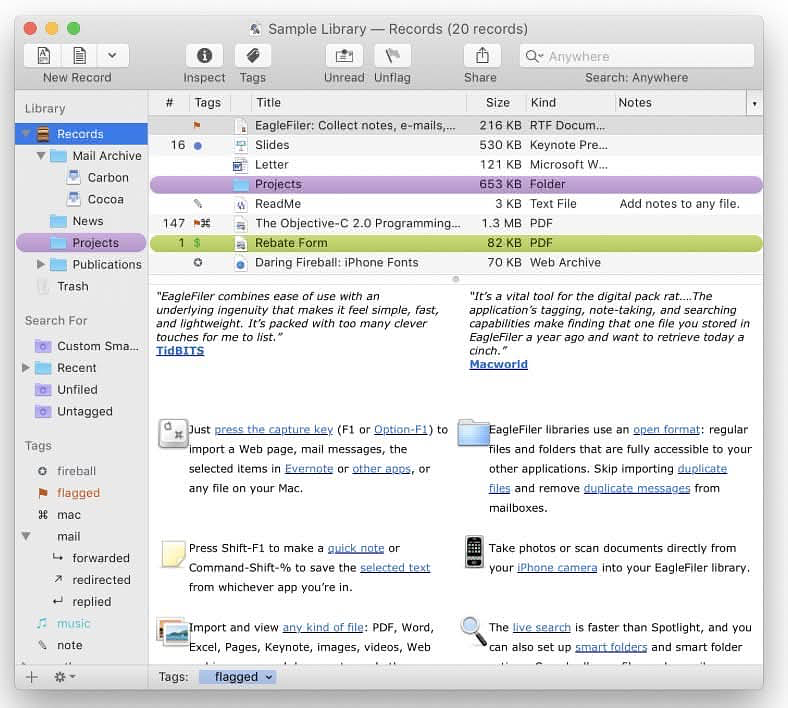Viewport: 788px width, 708px height.
Task: Click the Share toolbar icon
Action: (x=481, y=56)
